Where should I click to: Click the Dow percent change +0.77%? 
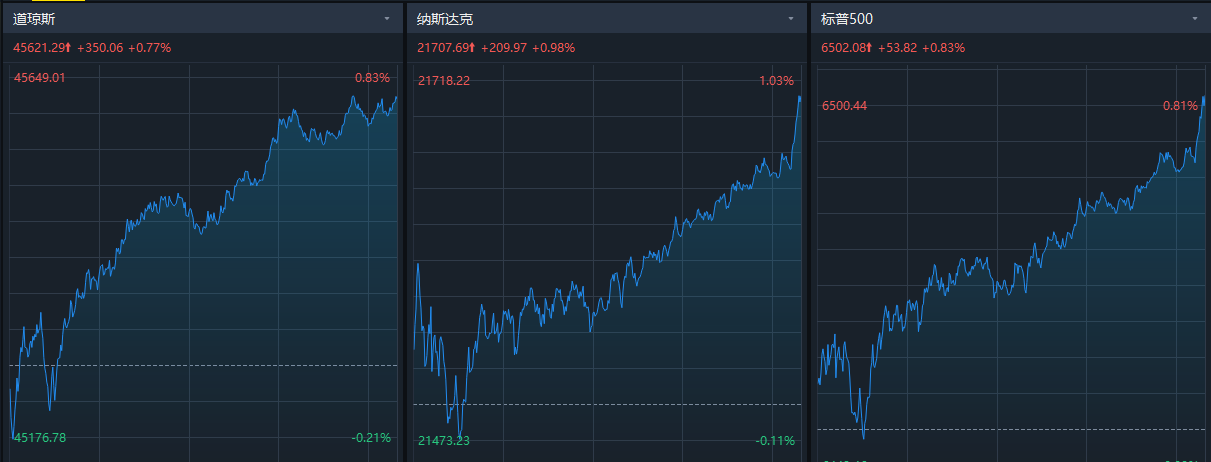(x=150, y=47)
